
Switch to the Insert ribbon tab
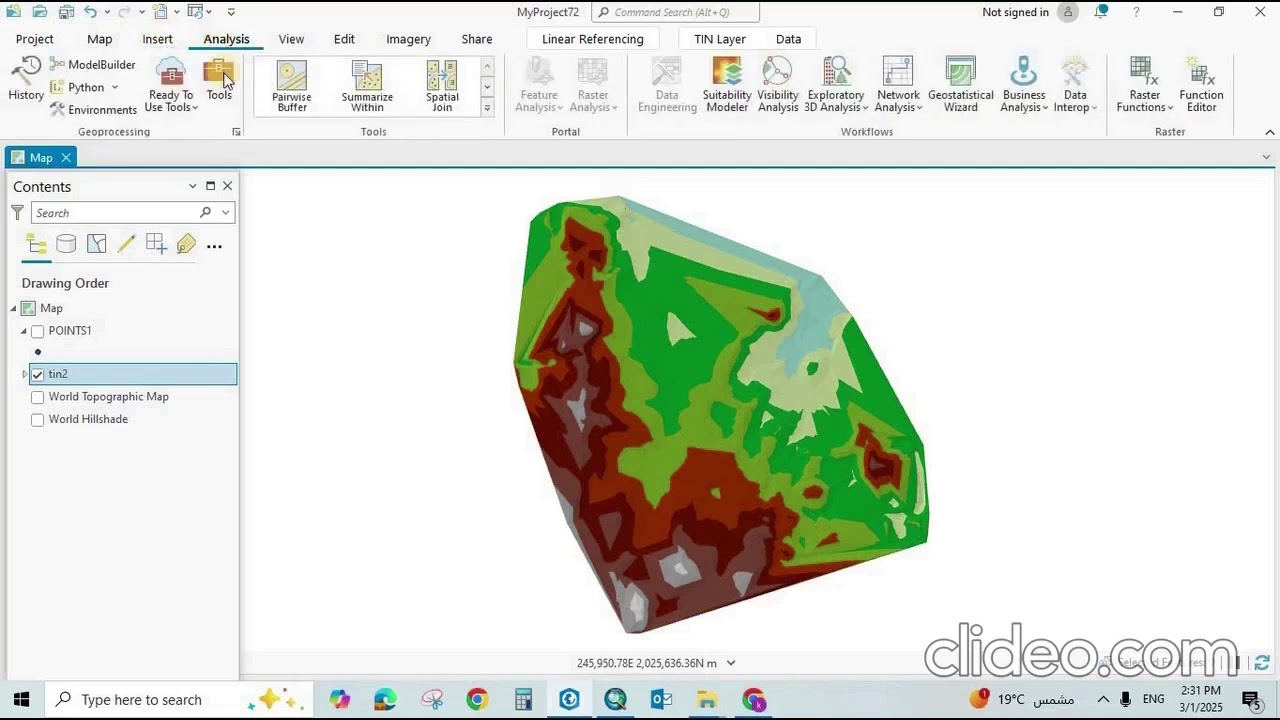click(157, 39)
